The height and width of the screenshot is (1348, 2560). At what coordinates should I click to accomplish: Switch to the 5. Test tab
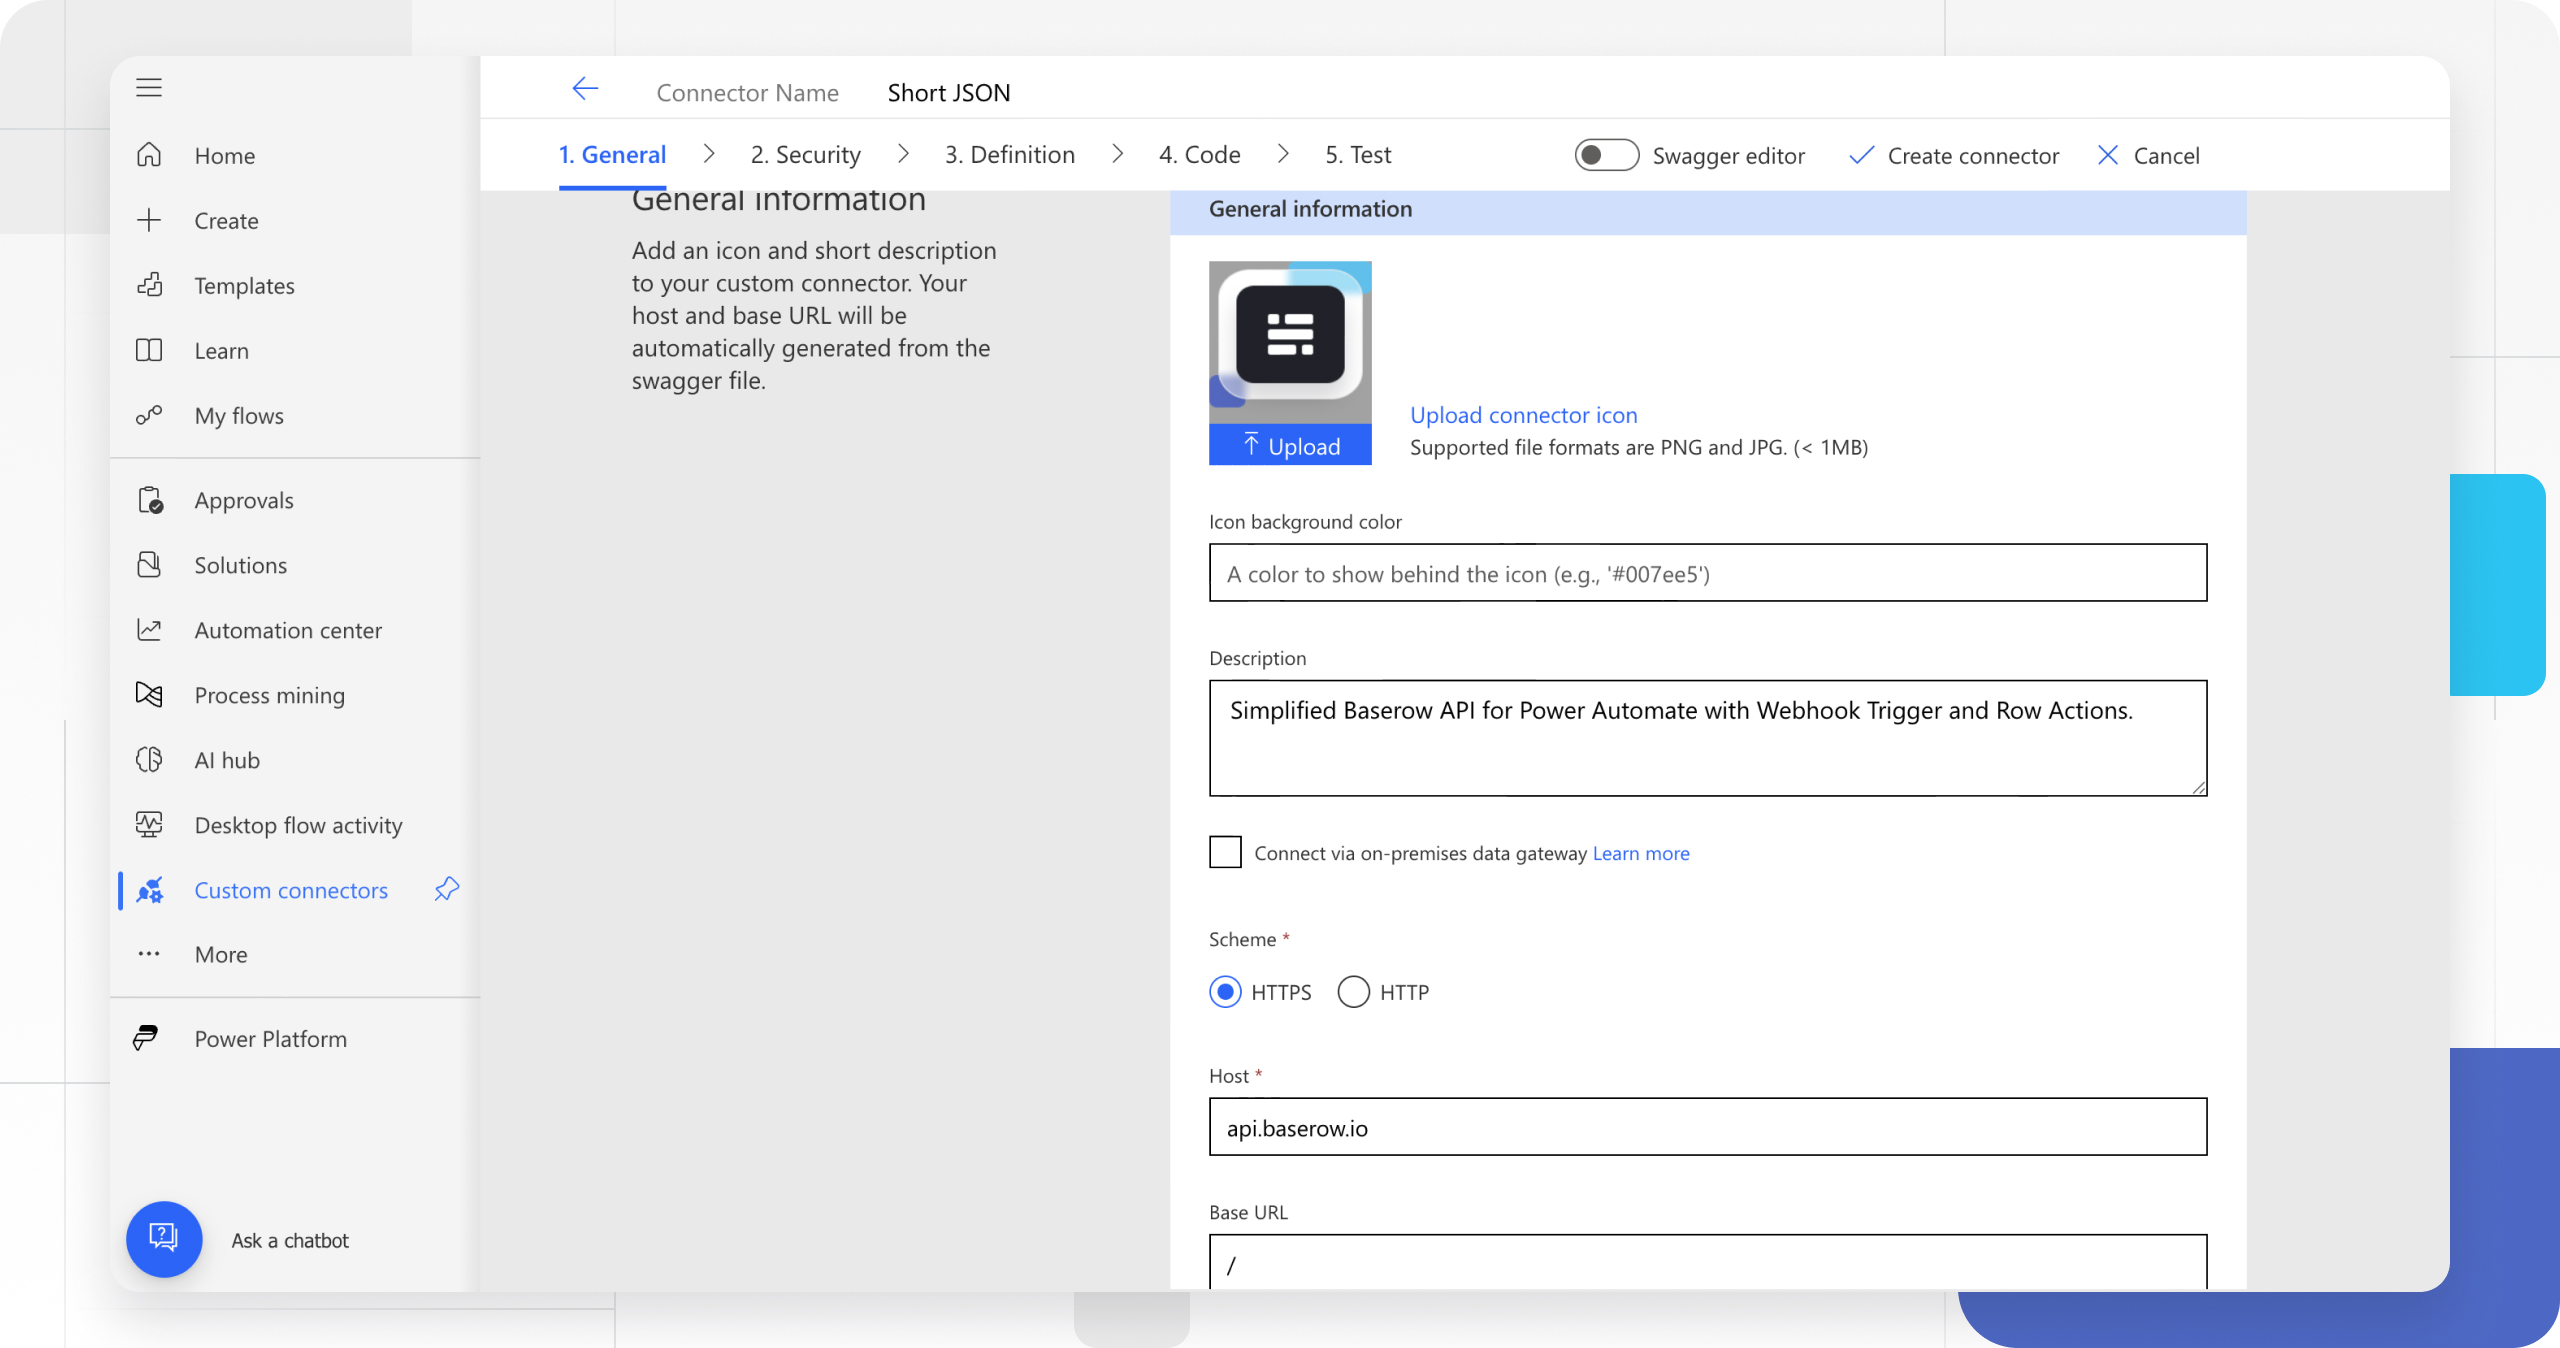pos(1357,155)
